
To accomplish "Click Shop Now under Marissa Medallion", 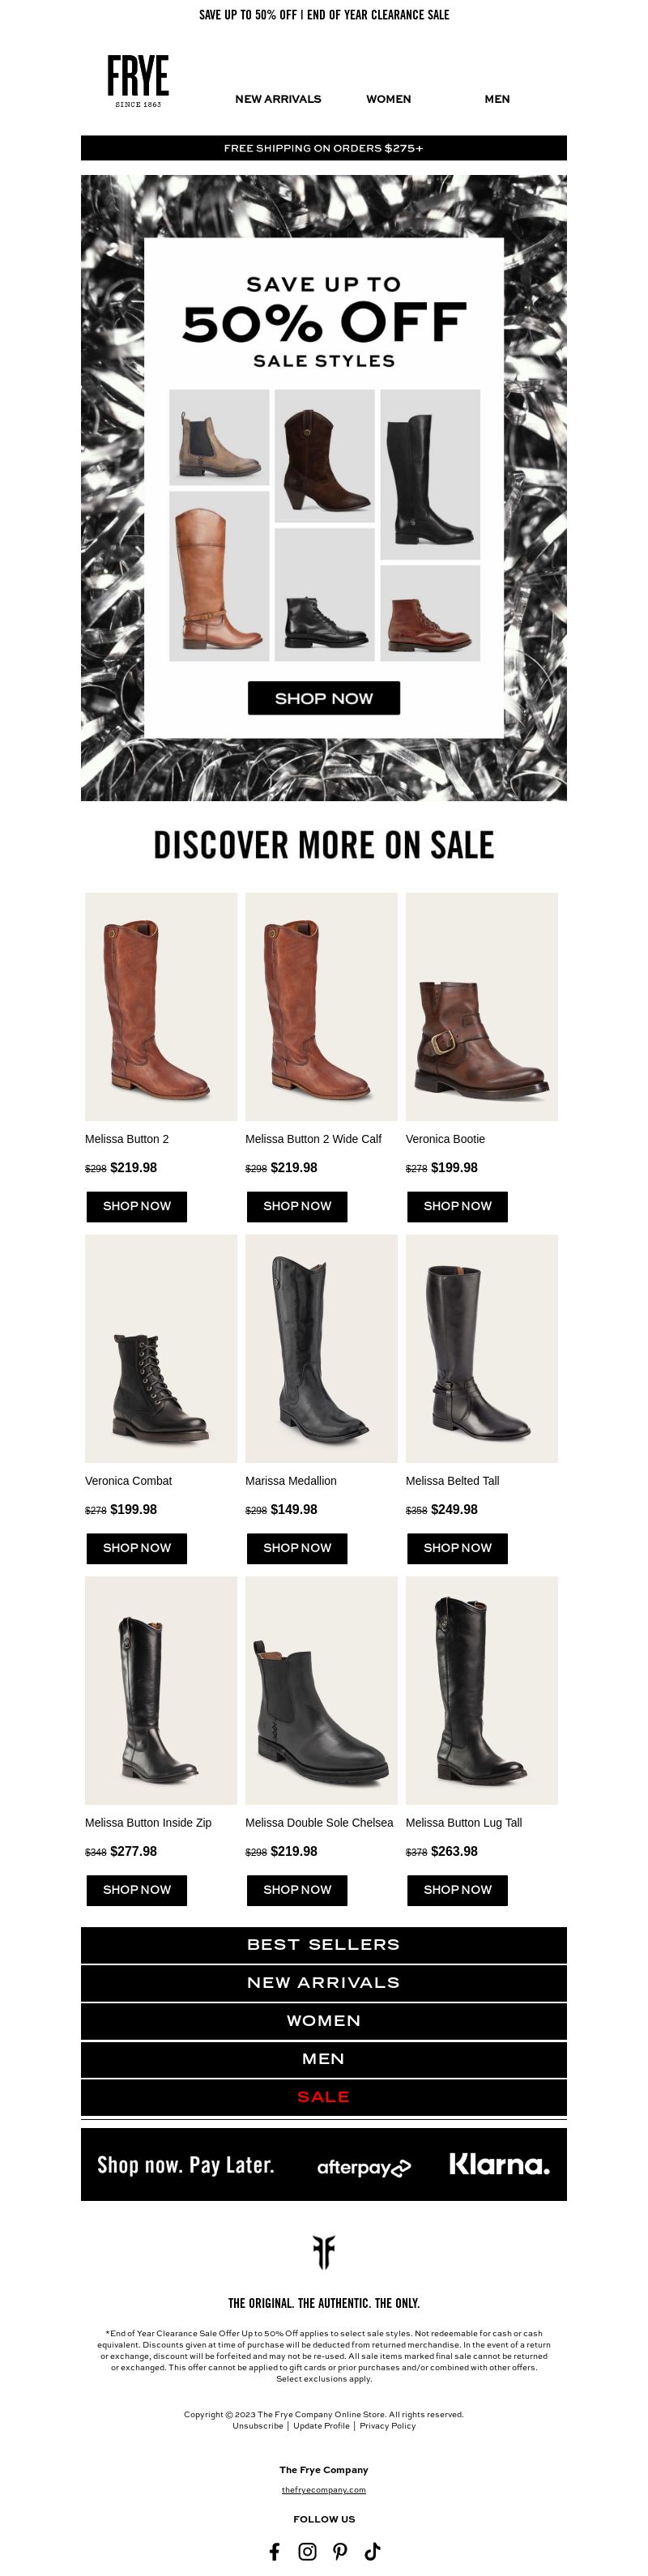I will (x=297, y=1548).
